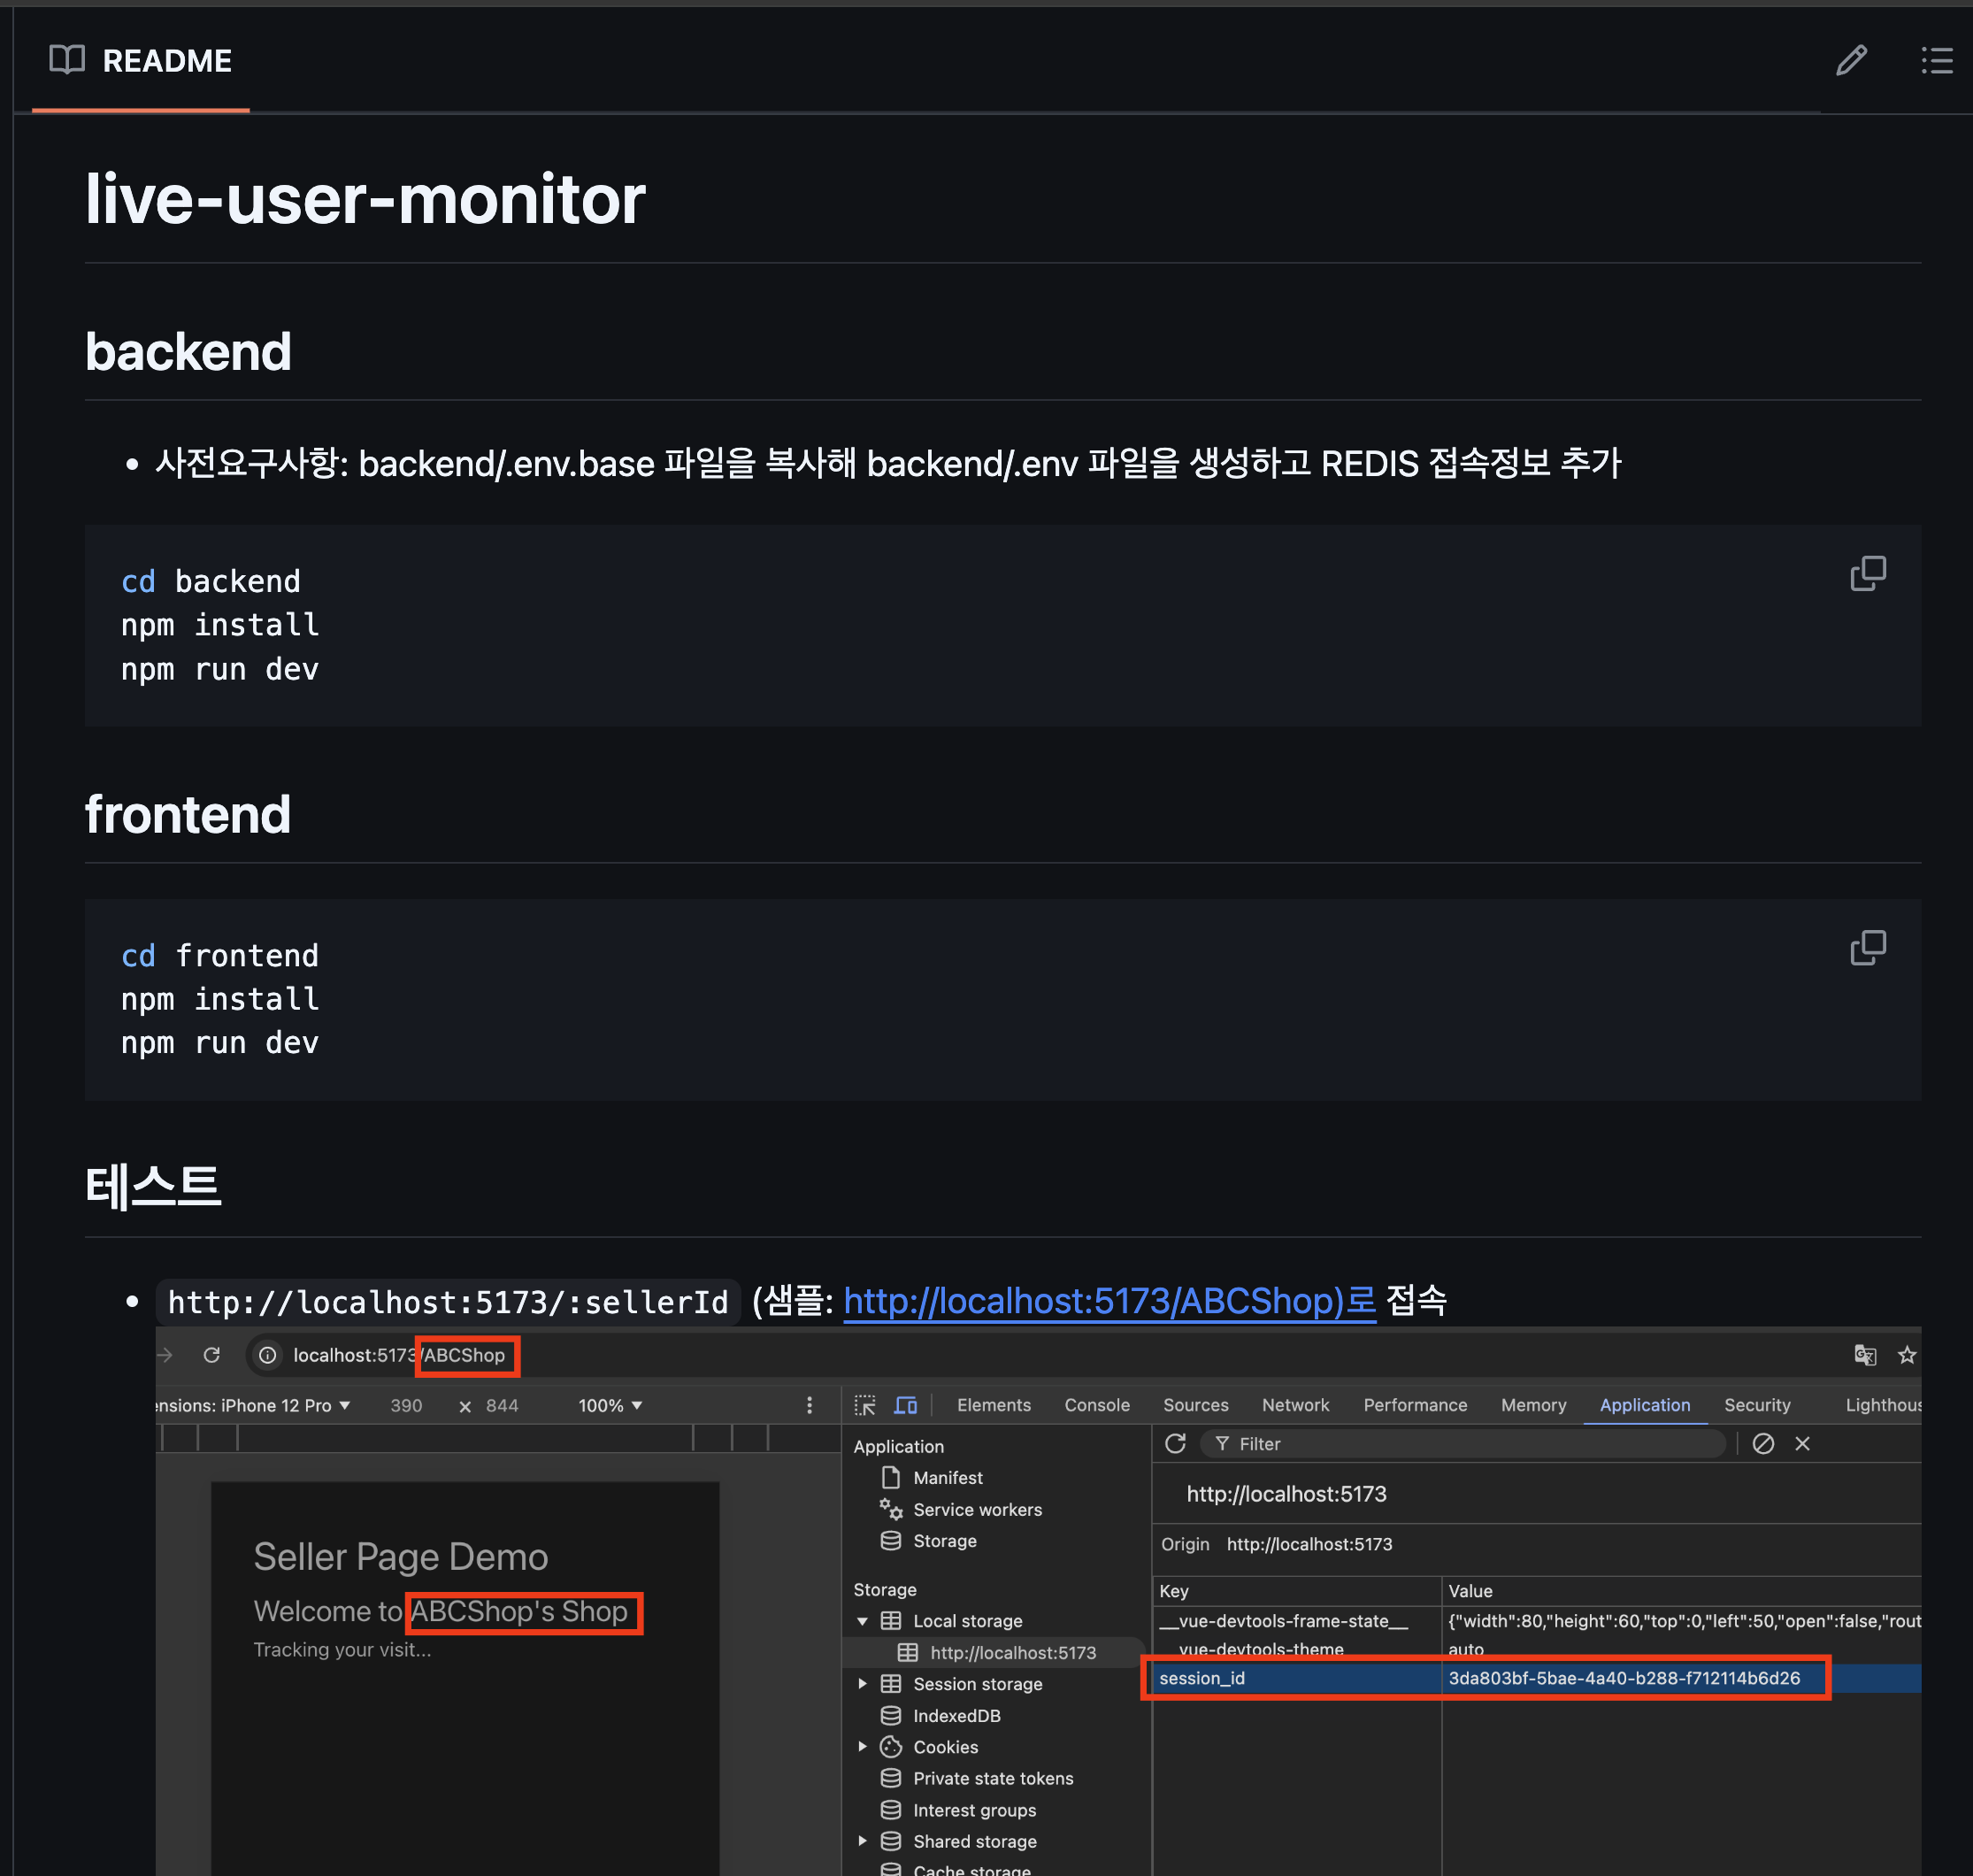Viewport: 1973px width, 1876px height.
Task: Click the clear all storage icon
Action: point(1763,1443)
